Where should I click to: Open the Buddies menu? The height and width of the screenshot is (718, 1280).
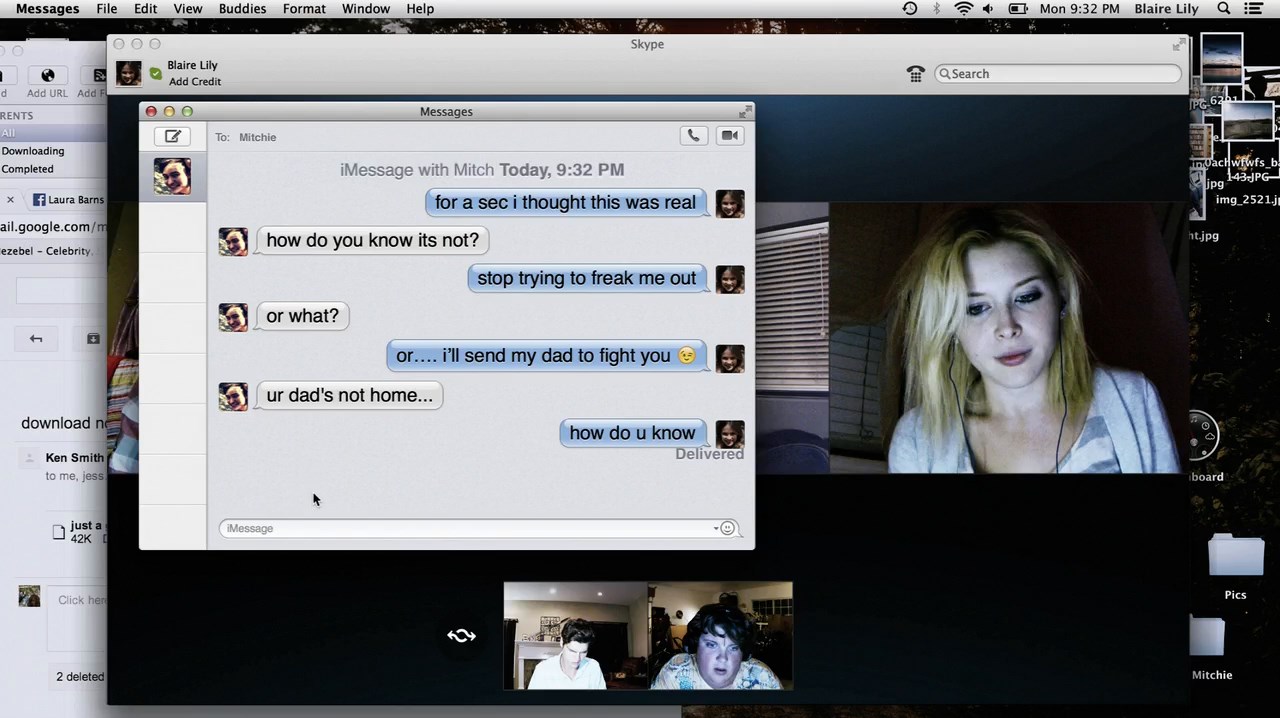click(242, 9)
